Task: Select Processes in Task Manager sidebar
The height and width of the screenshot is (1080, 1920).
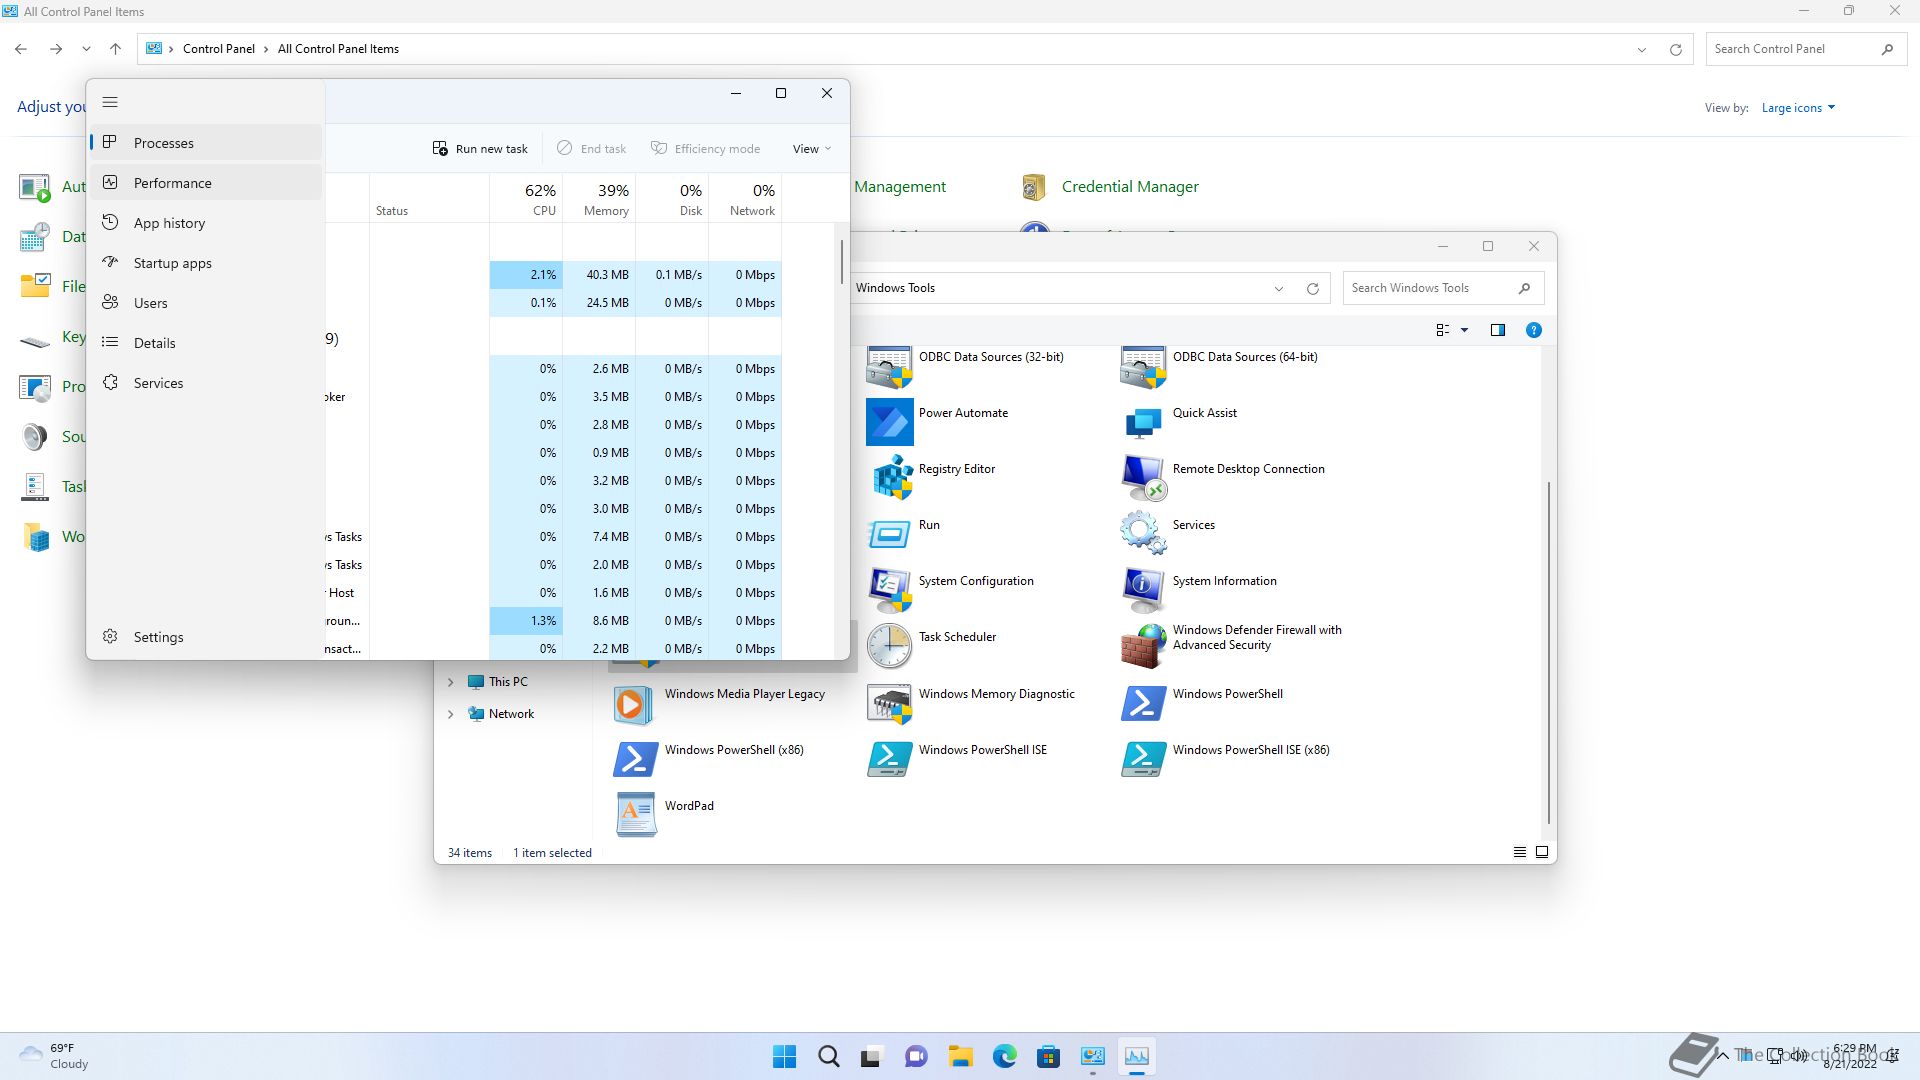Action: (206, 143)
